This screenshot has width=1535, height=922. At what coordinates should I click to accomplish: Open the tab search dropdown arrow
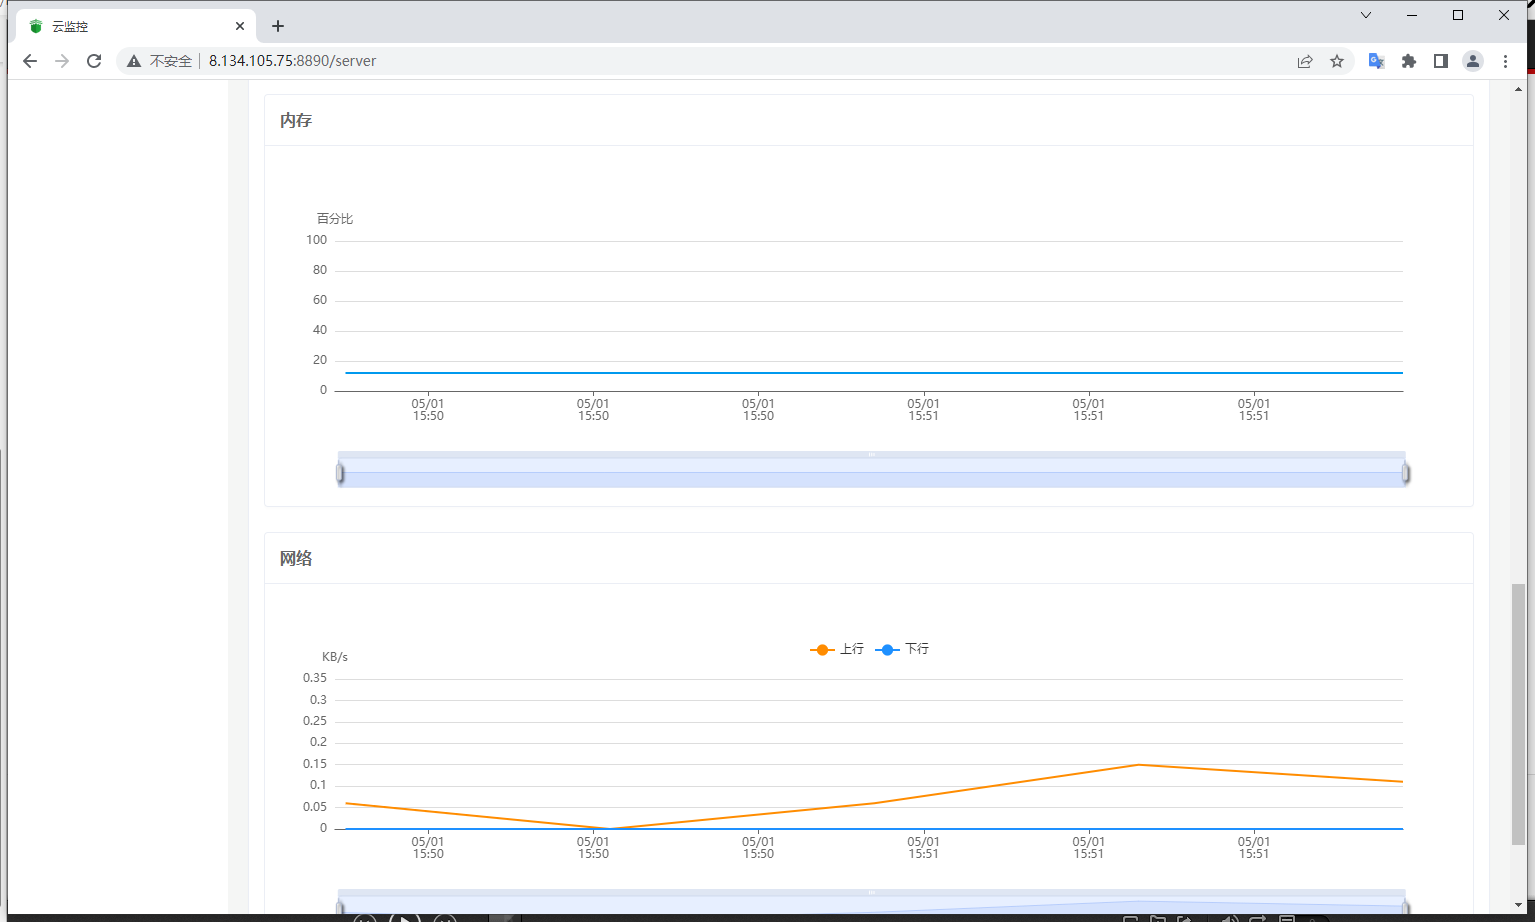[x=1366, y=15]
